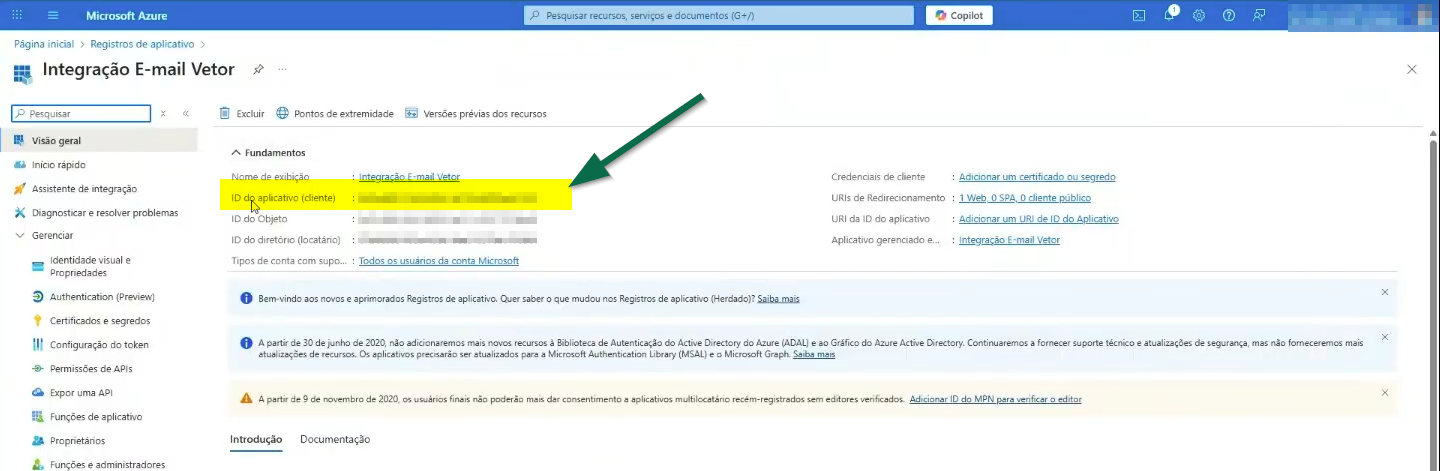Focus the global search resources field

(x=719, y=15)
